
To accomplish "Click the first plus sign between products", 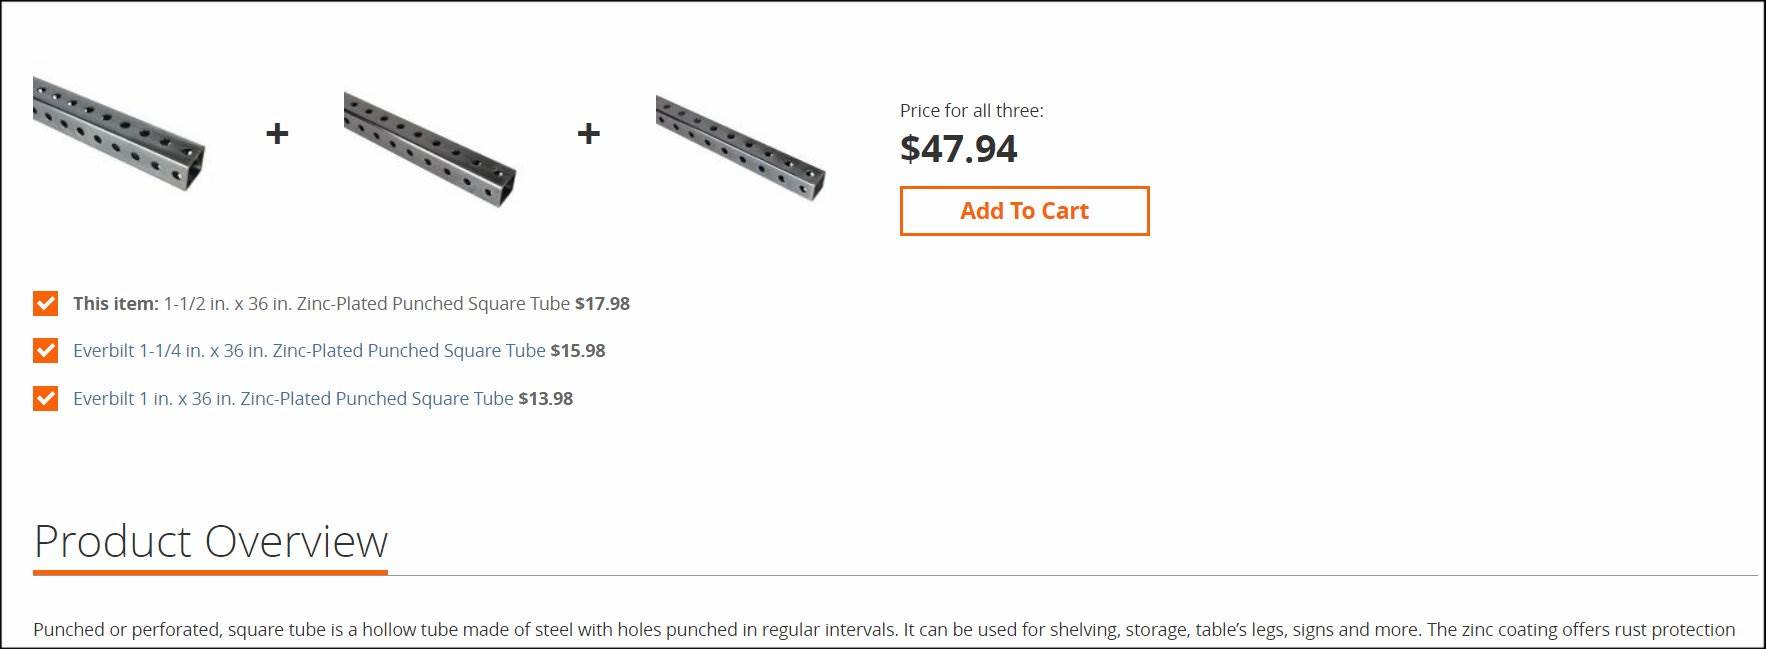I will 277,133.
